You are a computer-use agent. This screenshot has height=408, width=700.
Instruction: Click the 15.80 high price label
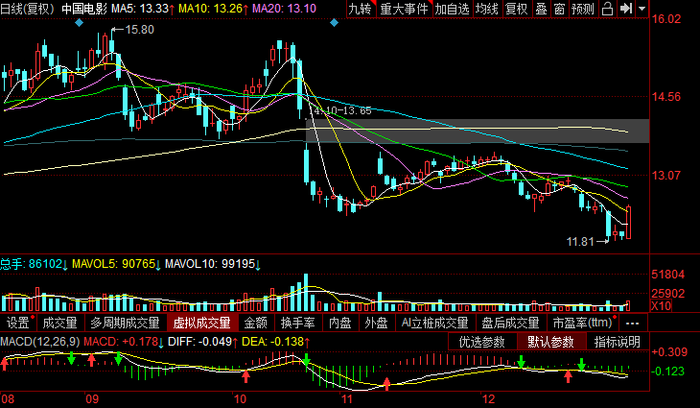click(x=139, y=30)
